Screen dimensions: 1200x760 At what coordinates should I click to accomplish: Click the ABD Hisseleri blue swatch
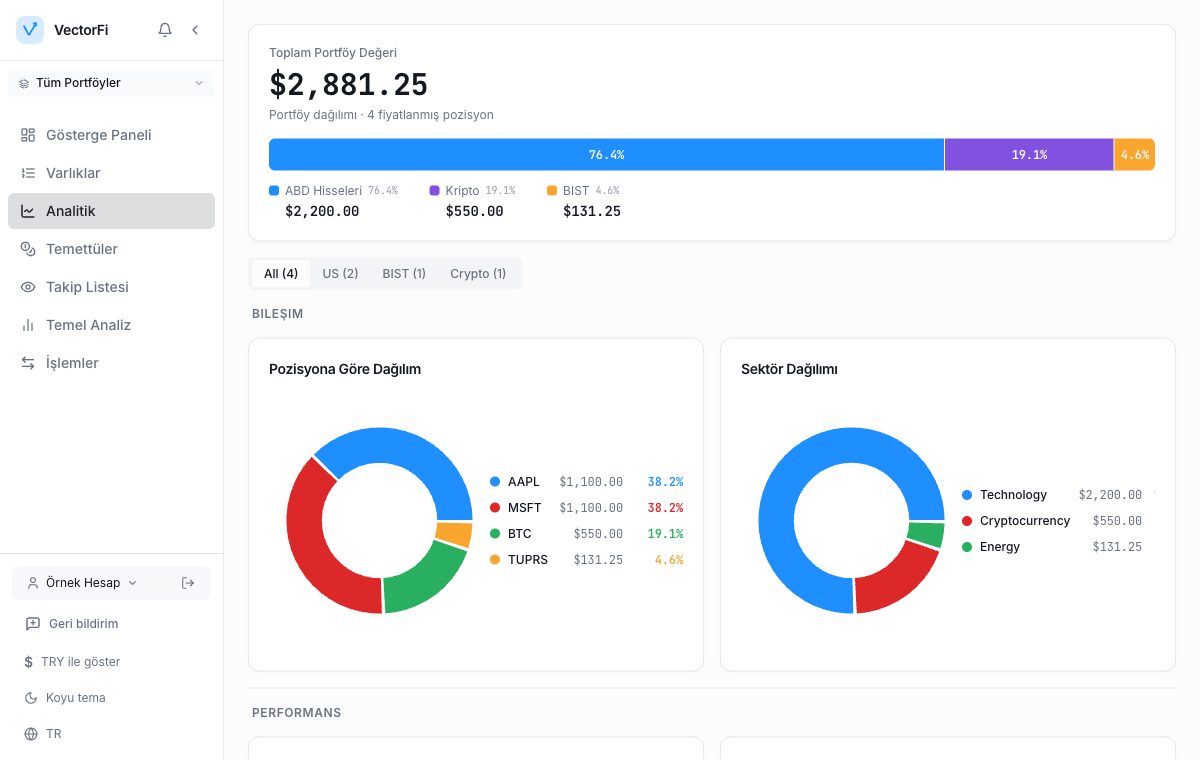pyautogui.click(x=274, y=190)
